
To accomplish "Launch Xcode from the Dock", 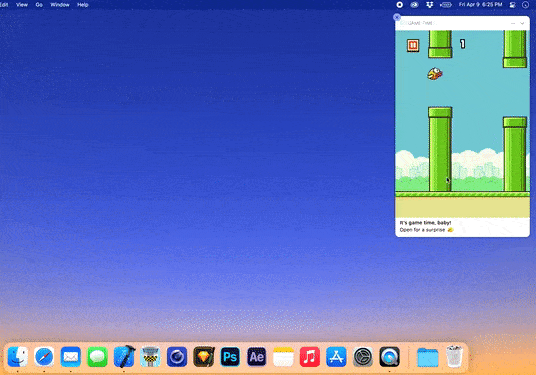I will (x=124, y=357).
